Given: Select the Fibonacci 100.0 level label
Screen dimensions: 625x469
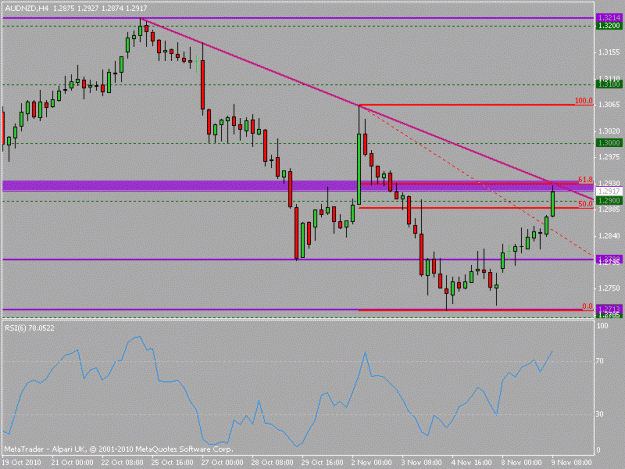Looking at the screenshot, I should pyautogui.click(x=584, y=101).
